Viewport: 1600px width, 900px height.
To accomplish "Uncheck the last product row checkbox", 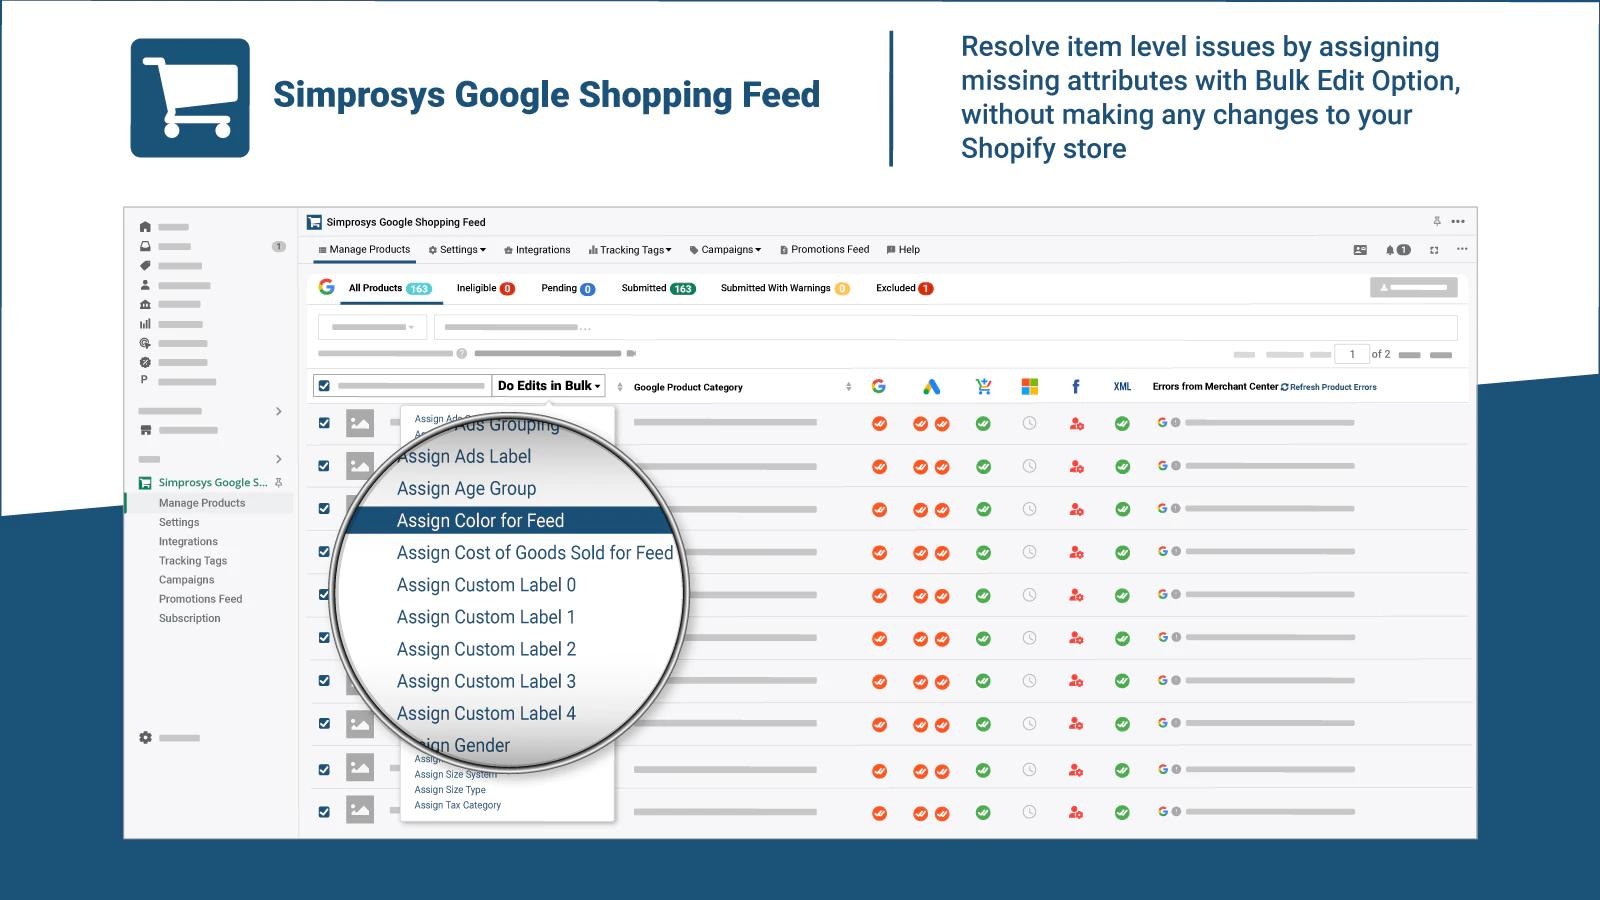I will pos(324,812).
